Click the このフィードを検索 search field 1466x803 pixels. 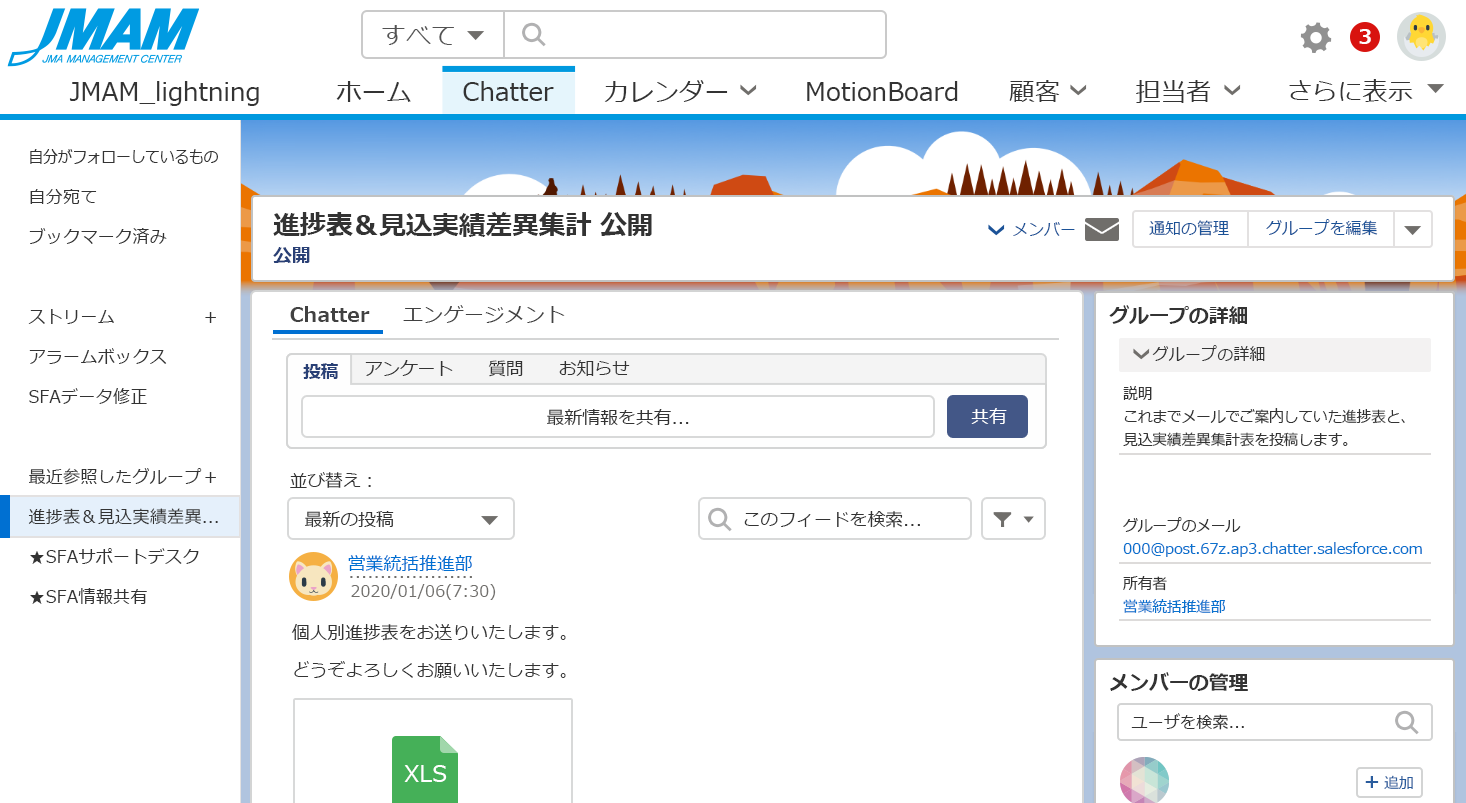(x=835, y=519)
